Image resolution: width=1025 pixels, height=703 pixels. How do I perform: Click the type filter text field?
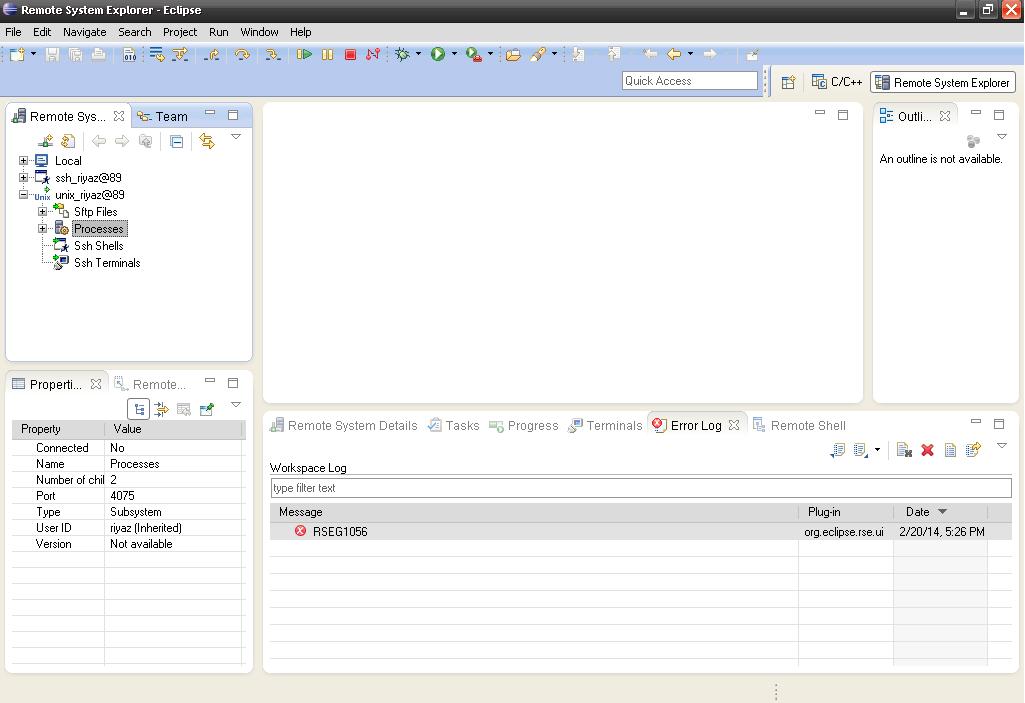coord(640,488)
